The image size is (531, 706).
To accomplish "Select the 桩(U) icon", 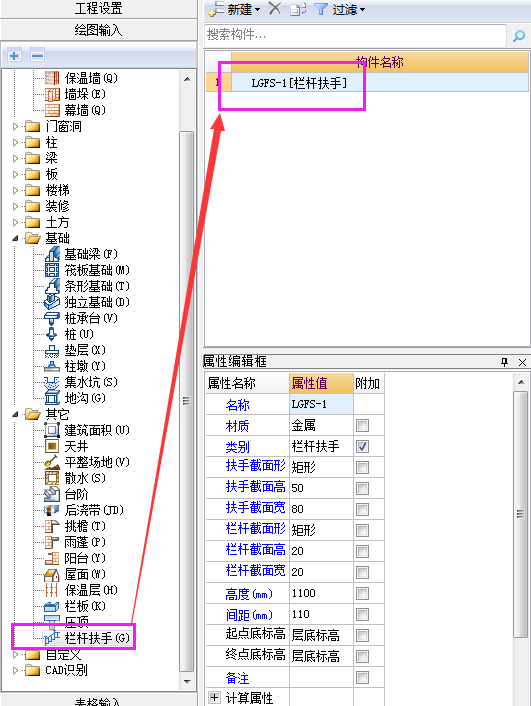I will click(52, 334).
